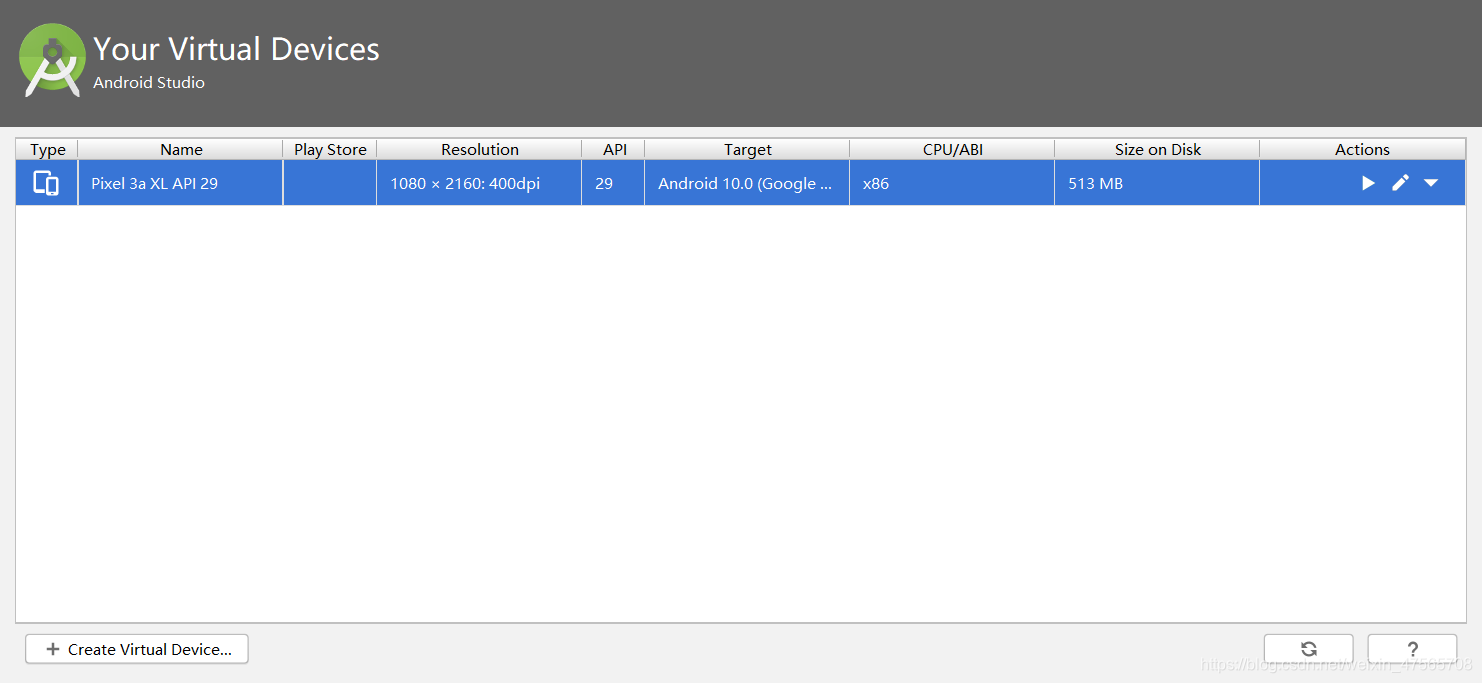The height and width of the screenshot is (683, 1482).
Task: Click the Actions column header
Action: tap(1362, 149)
